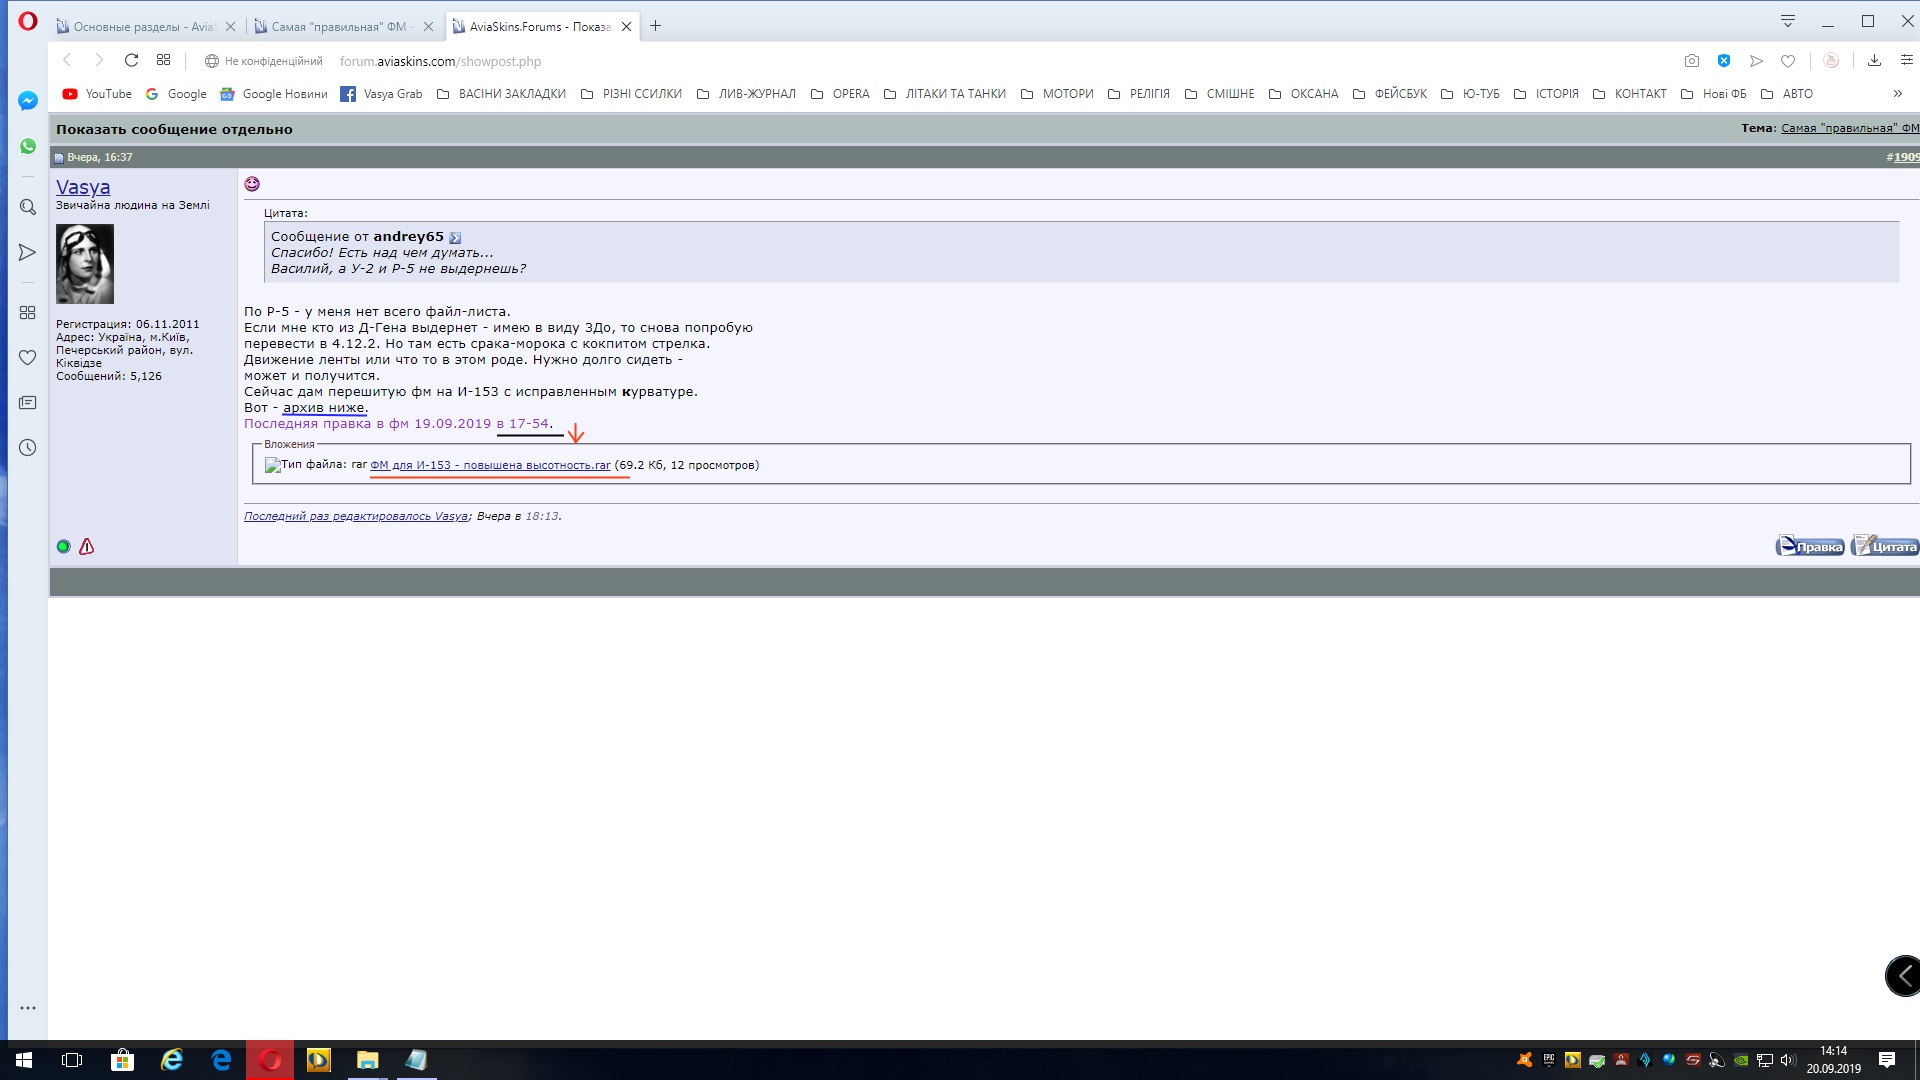Click the reload page icon
This screenshot has width=1920, height=1080.
131,60
